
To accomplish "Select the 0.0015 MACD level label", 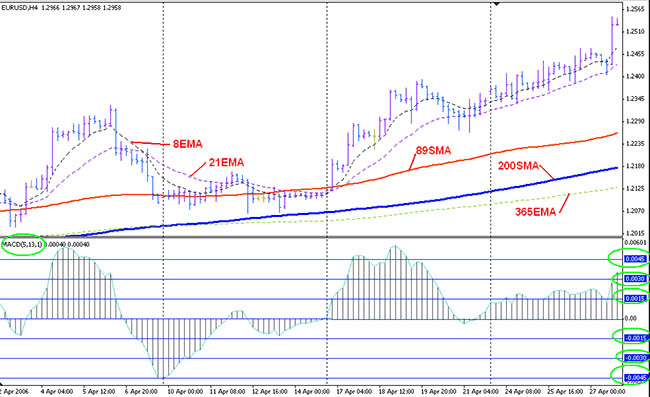I will point(635,298).
